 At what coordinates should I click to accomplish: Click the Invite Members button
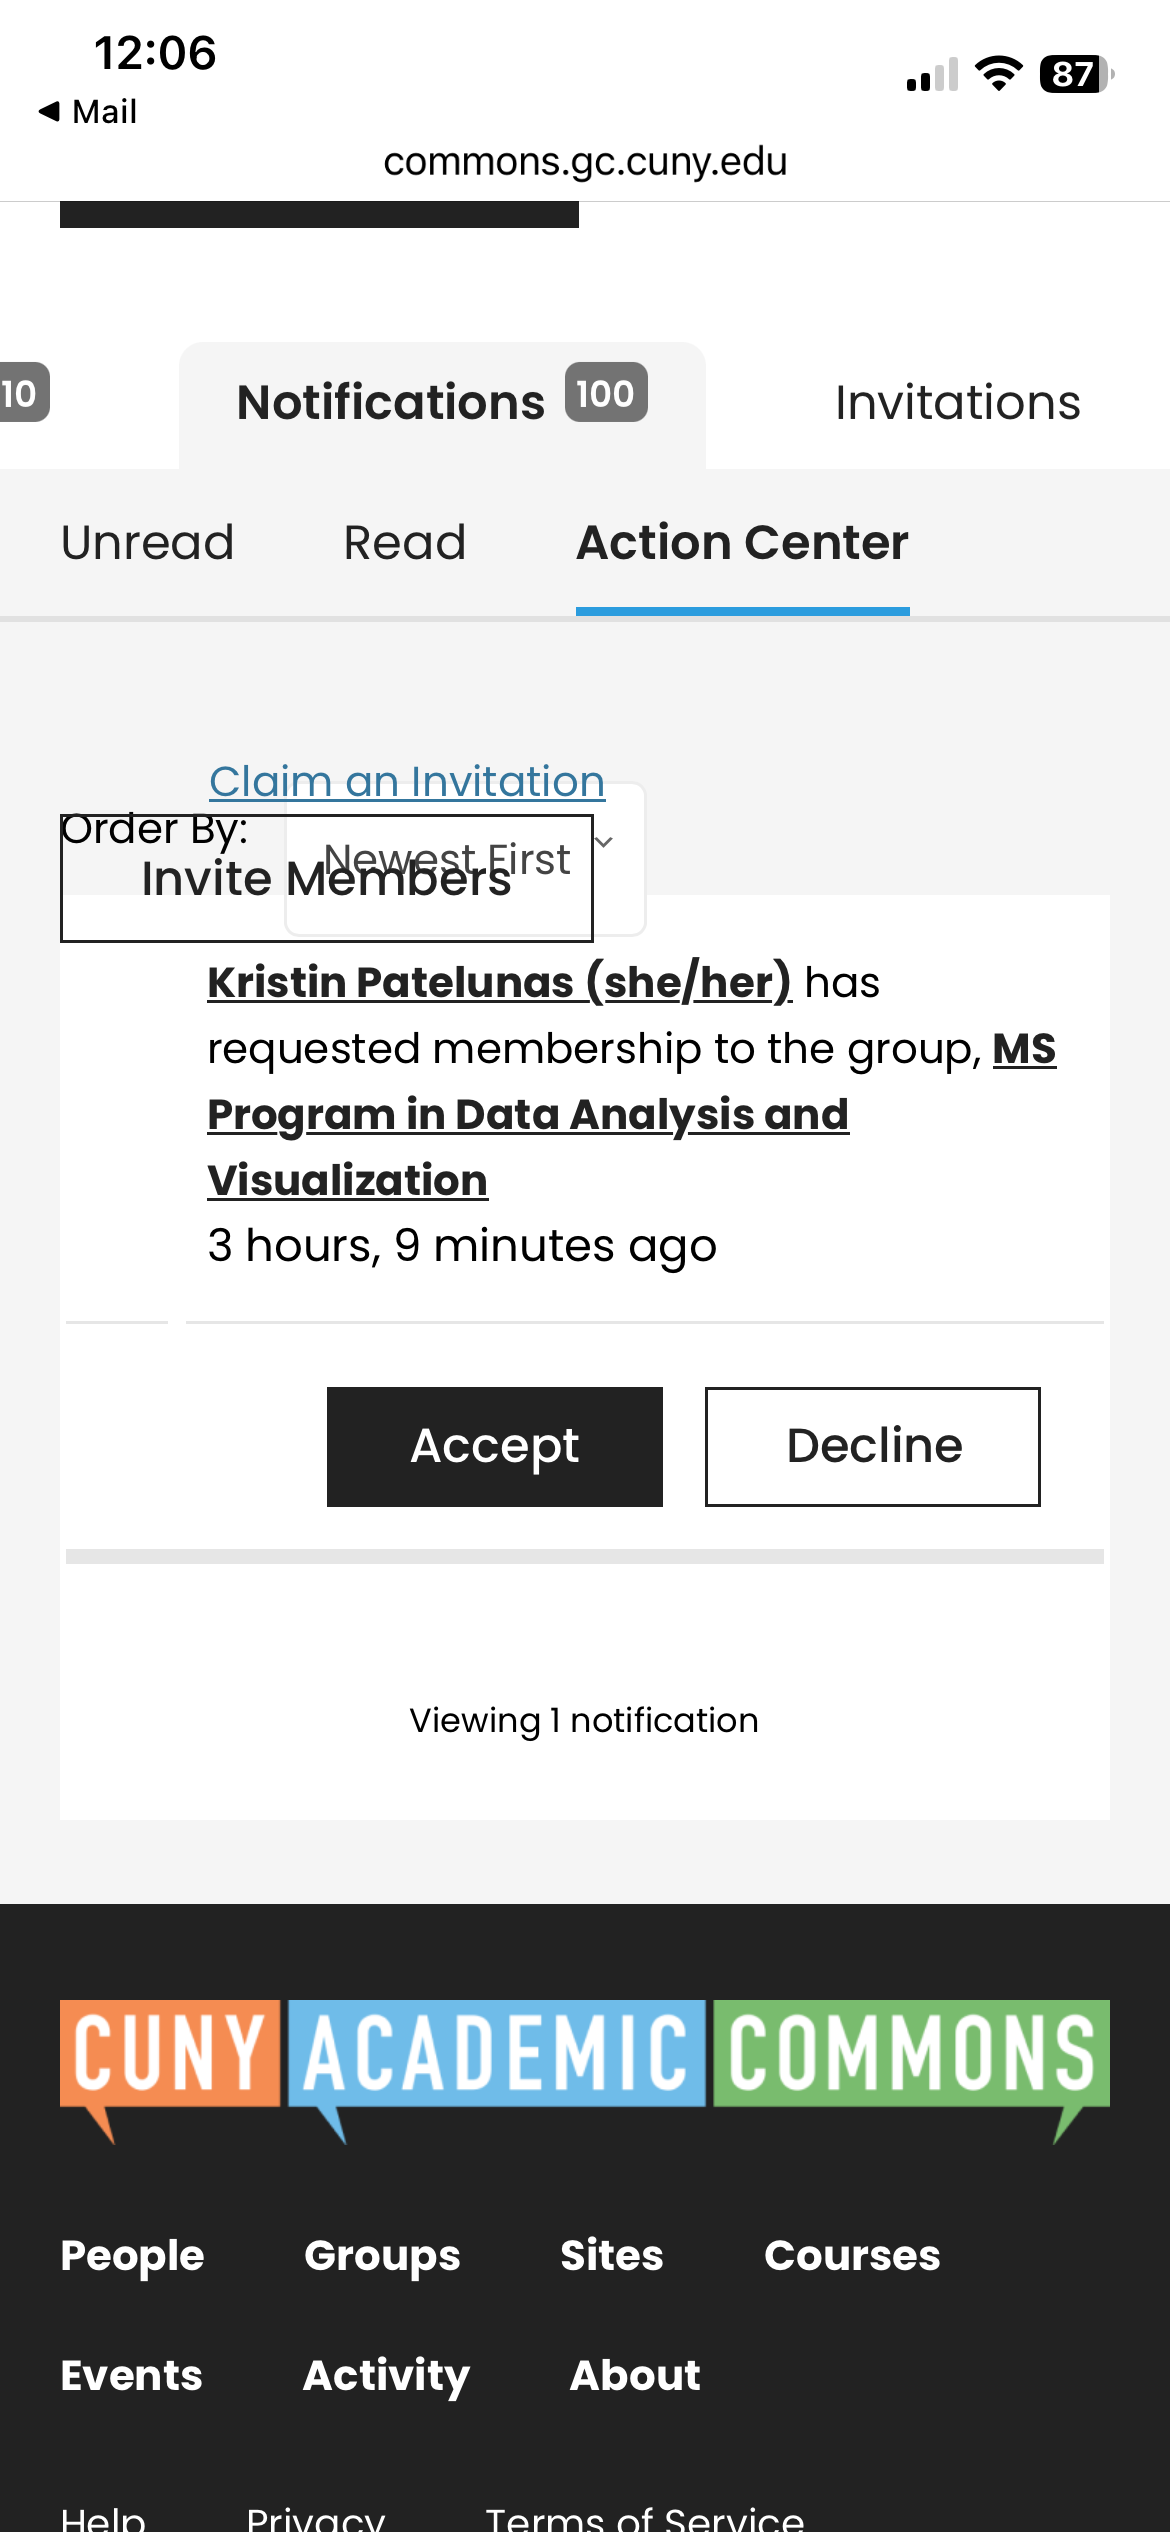(x=326, y=878)
